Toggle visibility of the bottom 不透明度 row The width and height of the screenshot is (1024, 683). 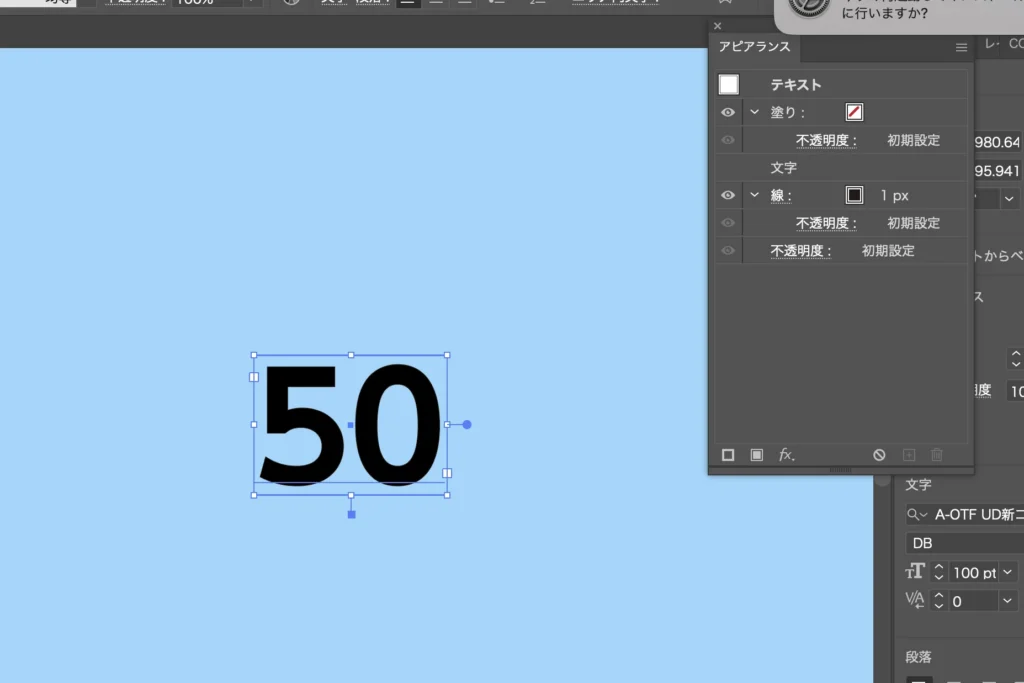[728, 251]
